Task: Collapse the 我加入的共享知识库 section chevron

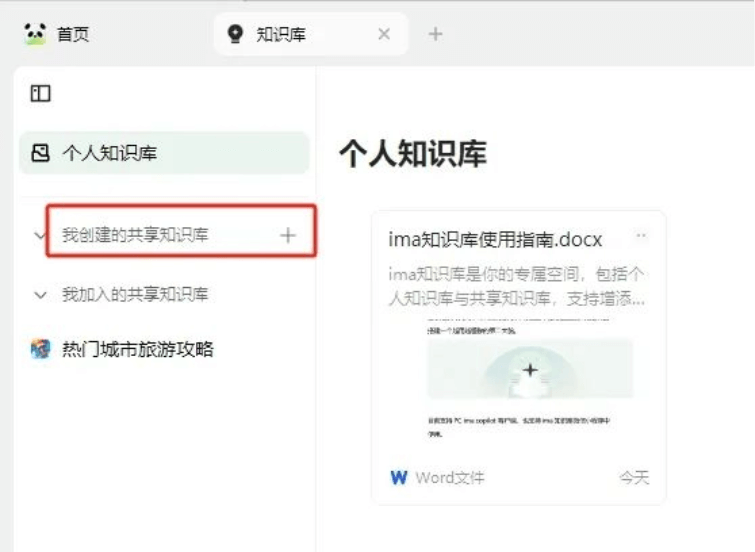Action: point(40,295)
